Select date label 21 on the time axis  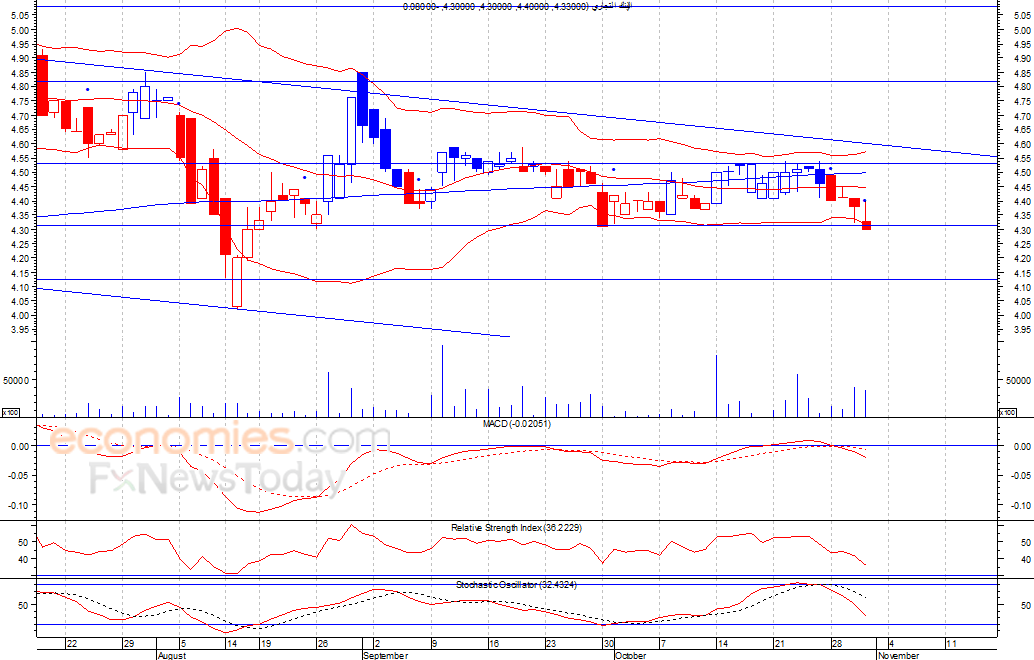coord(779,644)
